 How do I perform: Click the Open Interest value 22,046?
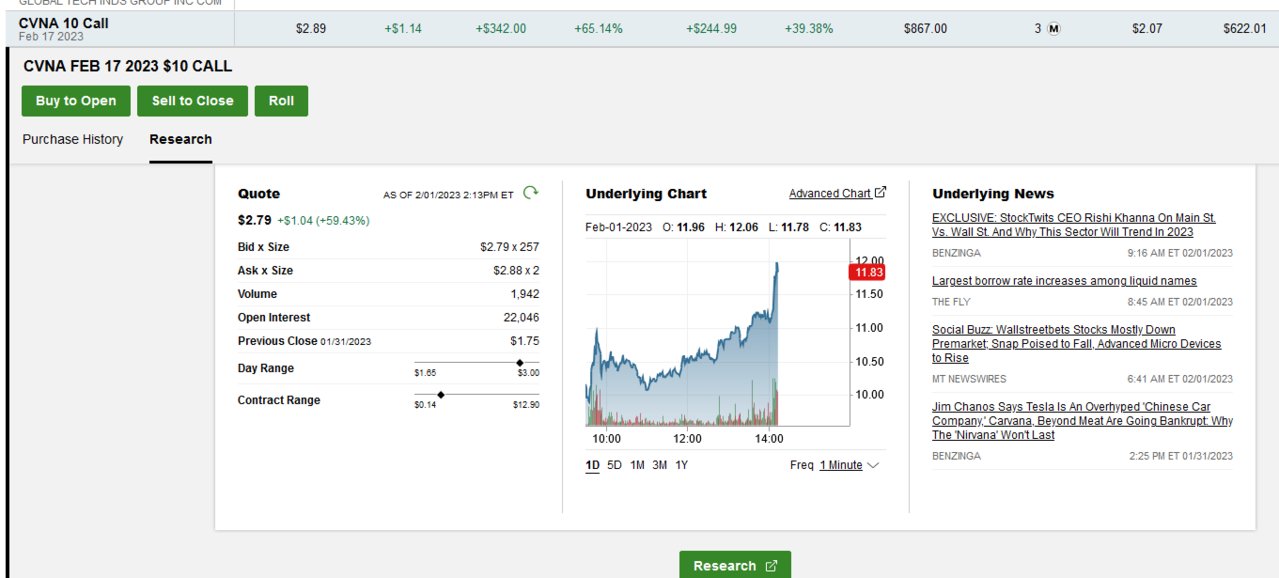pyautogui.click(x=521, y=317)
